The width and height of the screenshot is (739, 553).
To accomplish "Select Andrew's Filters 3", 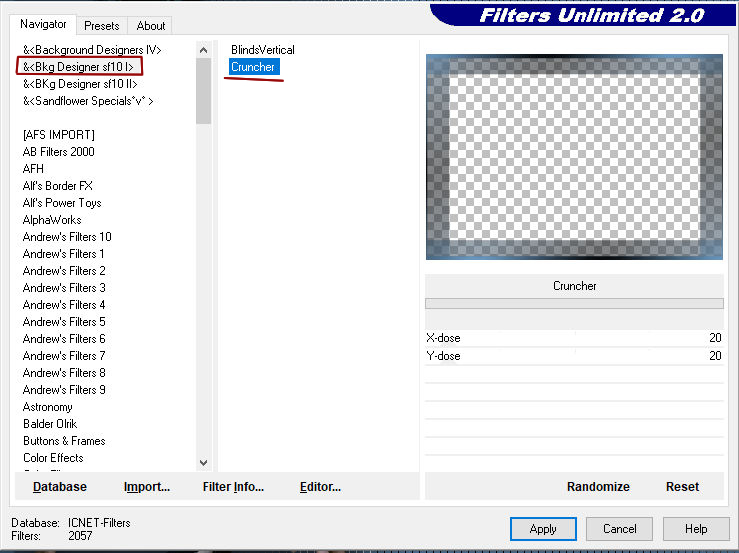I will (64, 288).
